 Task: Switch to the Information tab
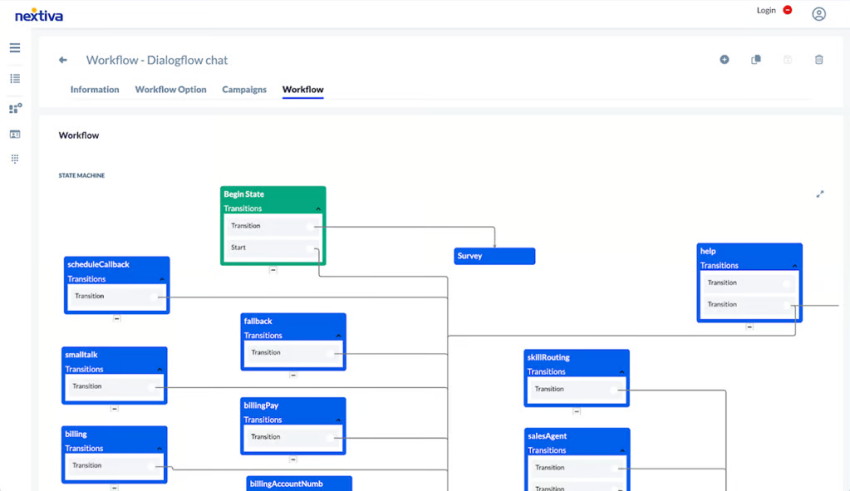(94, 89)
